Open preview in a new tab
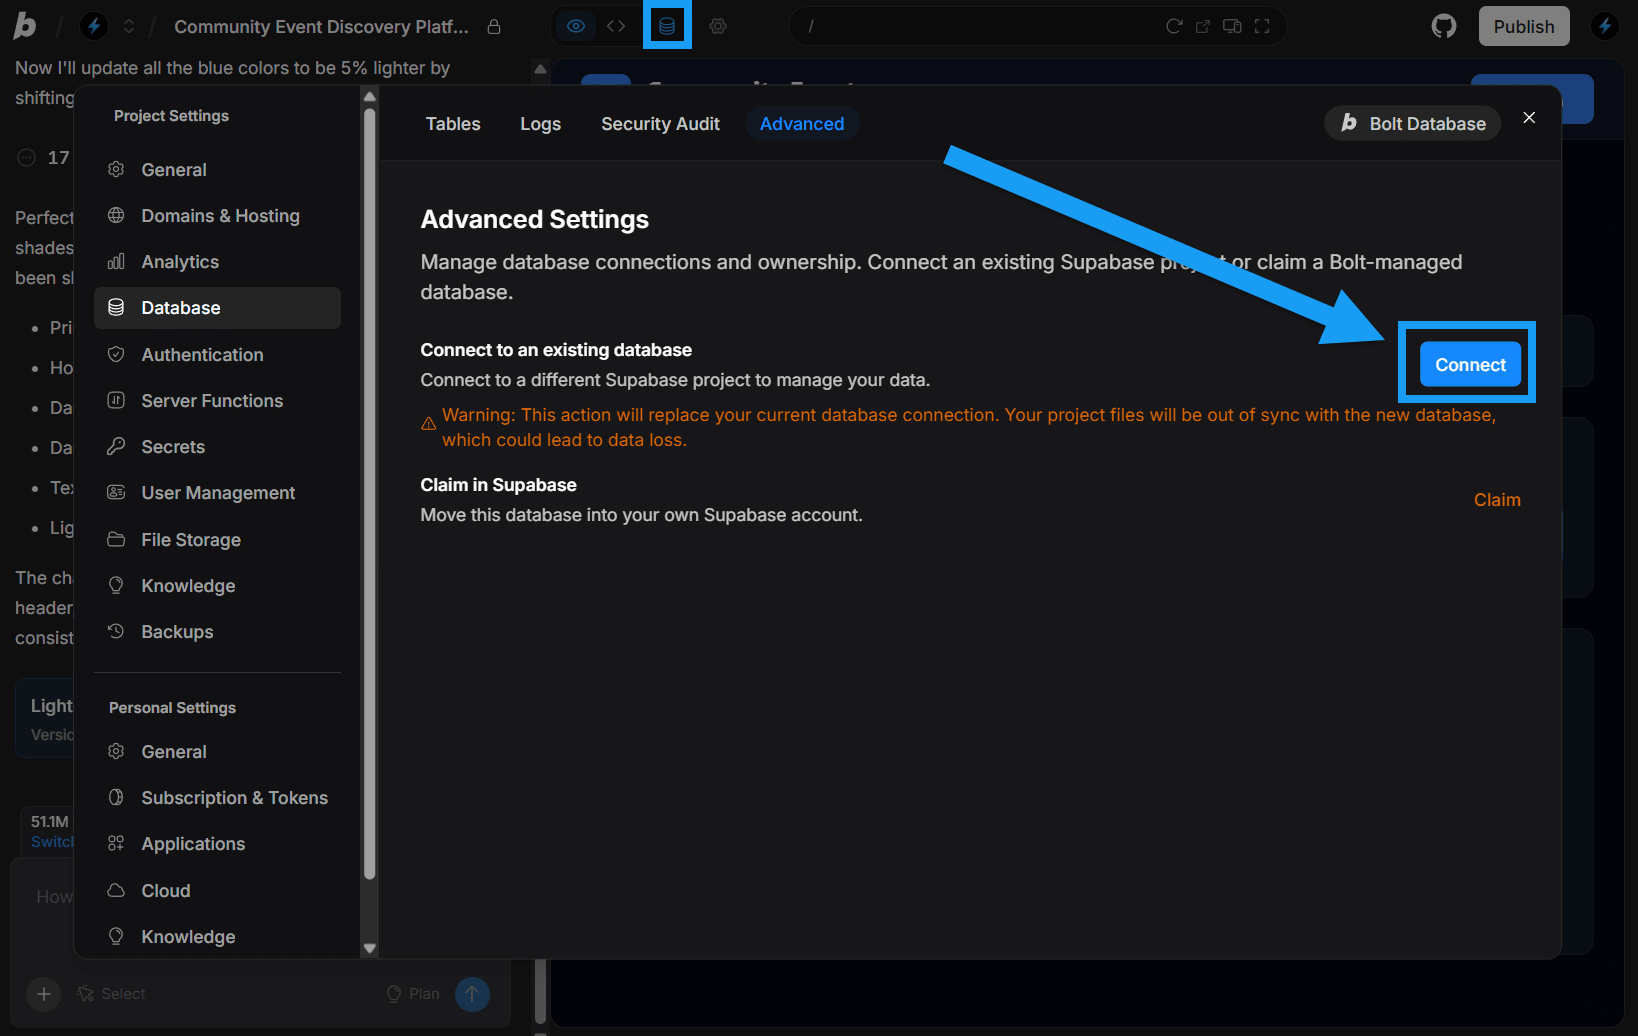 [x=1202, y=26]
